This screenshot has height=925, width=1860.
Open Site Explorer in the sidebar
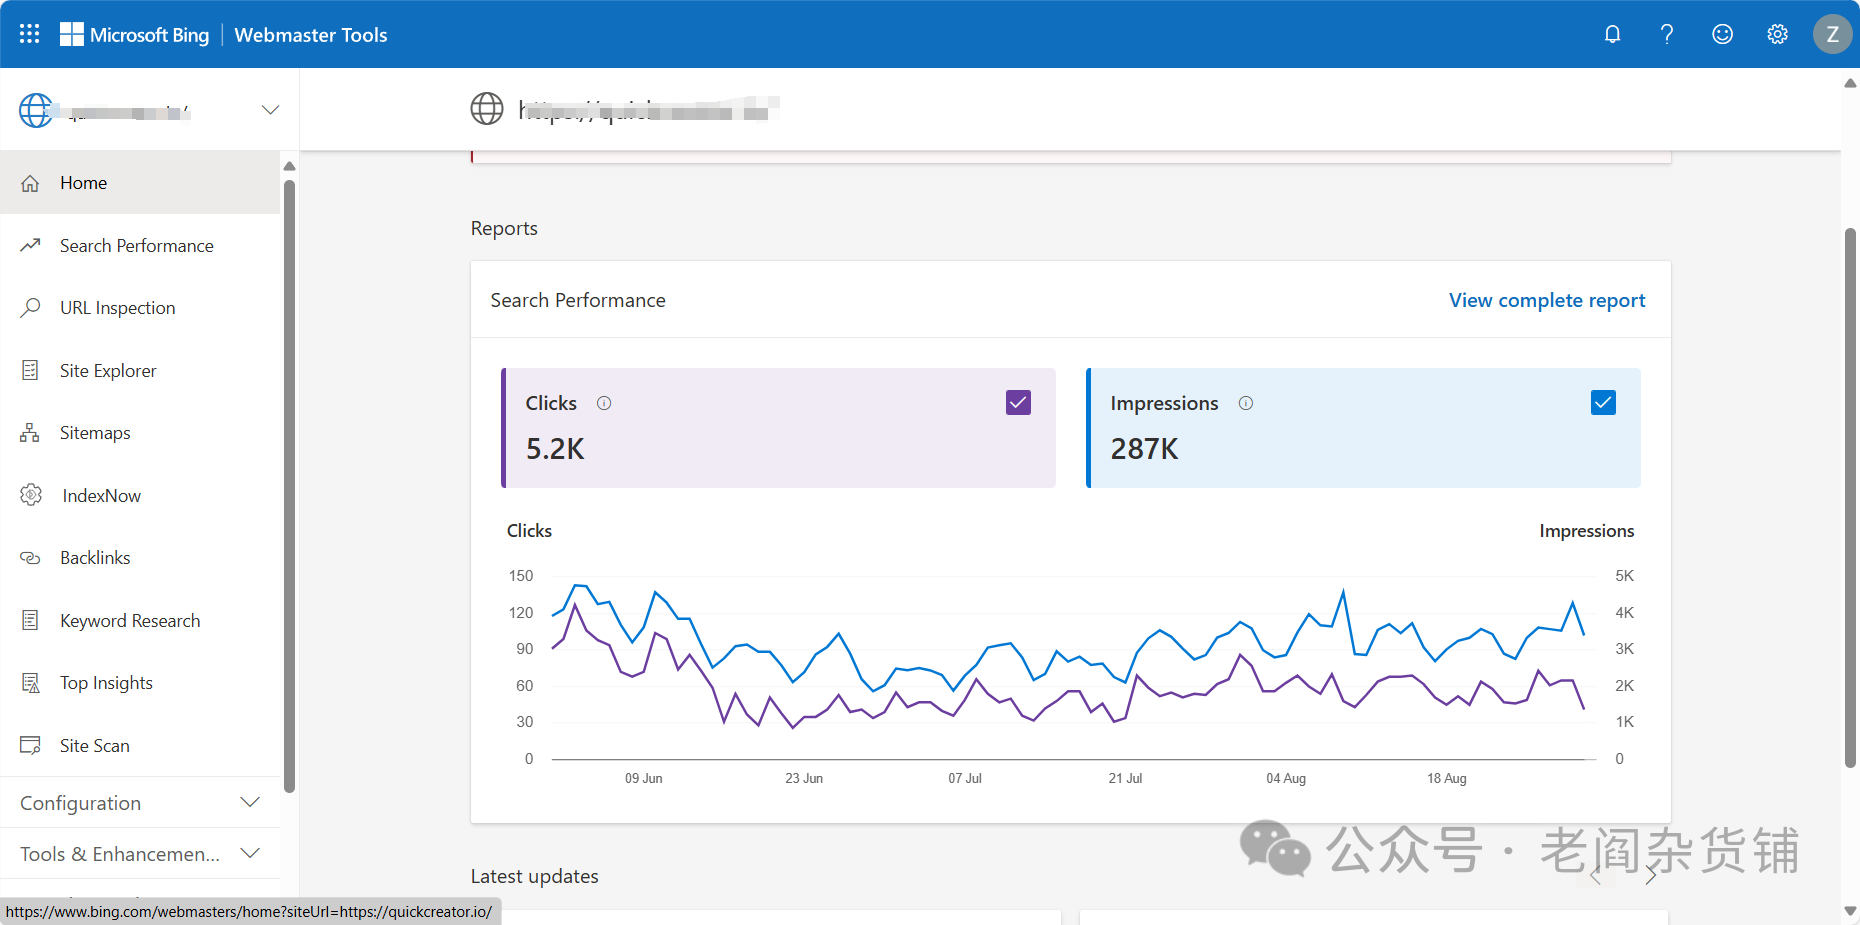click(140, 370)
